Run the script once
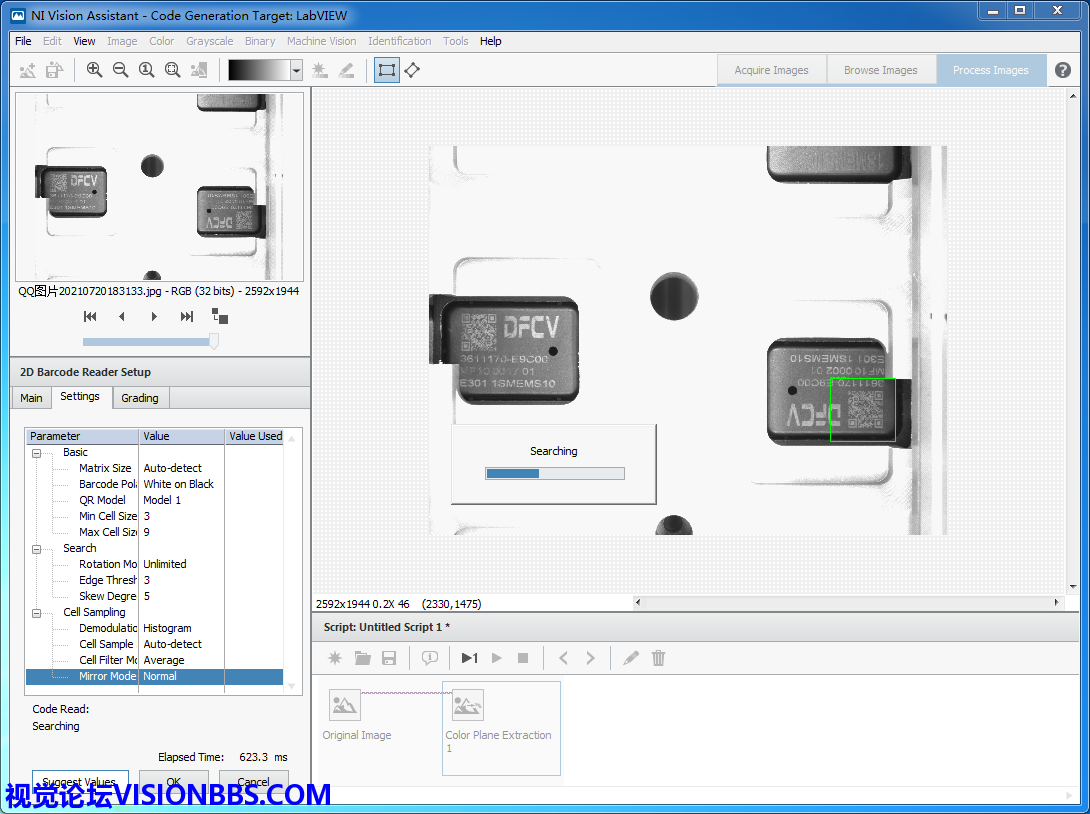Image resolution: width=1090 pixels, height=814 pixels. pos(469,658)
